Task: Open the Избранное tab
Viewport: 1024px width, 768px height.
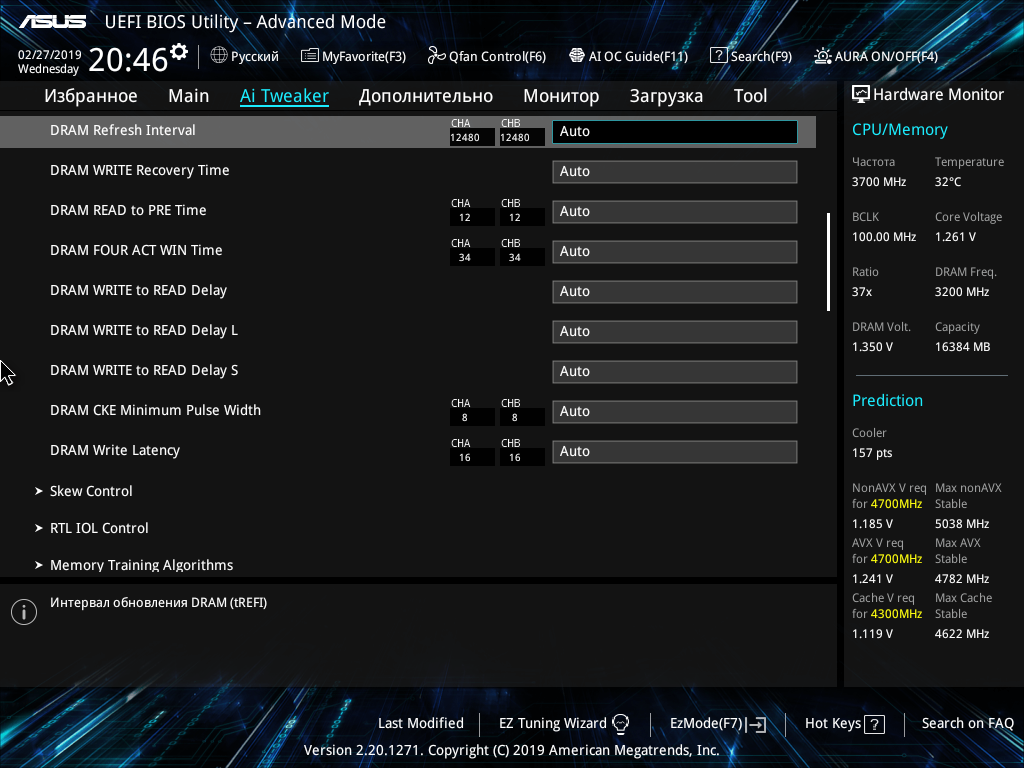Action: click(x=91, y=96)
